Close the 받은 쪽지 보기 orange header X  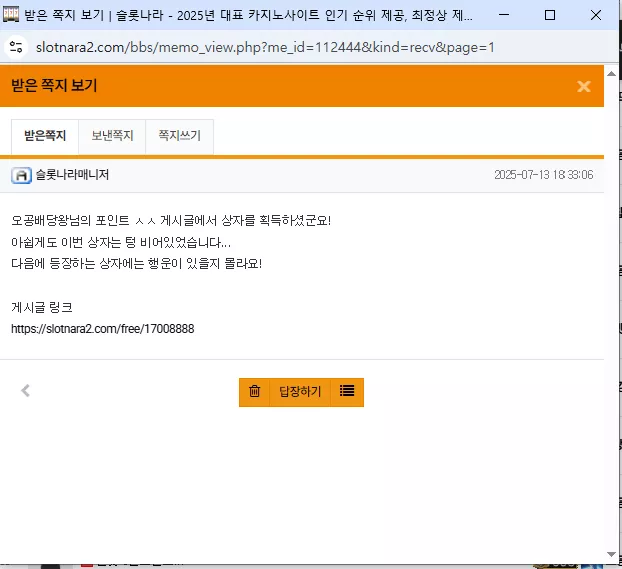point(584,86)
